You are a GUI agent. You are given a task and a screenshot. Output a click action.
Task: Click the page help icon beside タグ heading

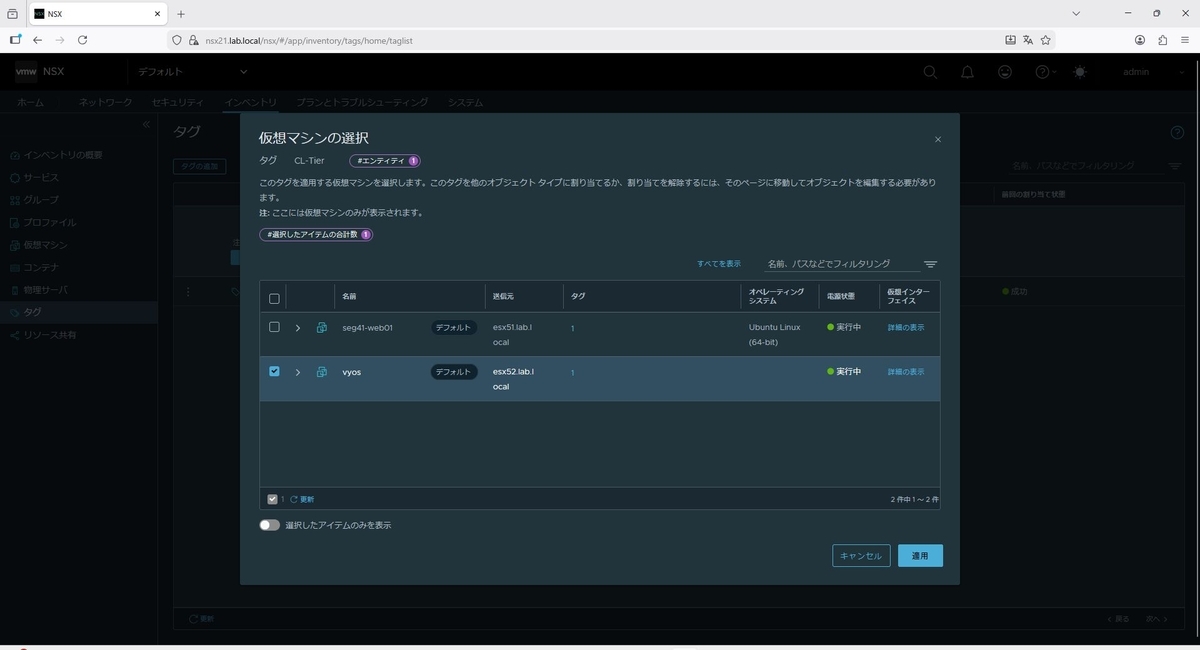1177,133
